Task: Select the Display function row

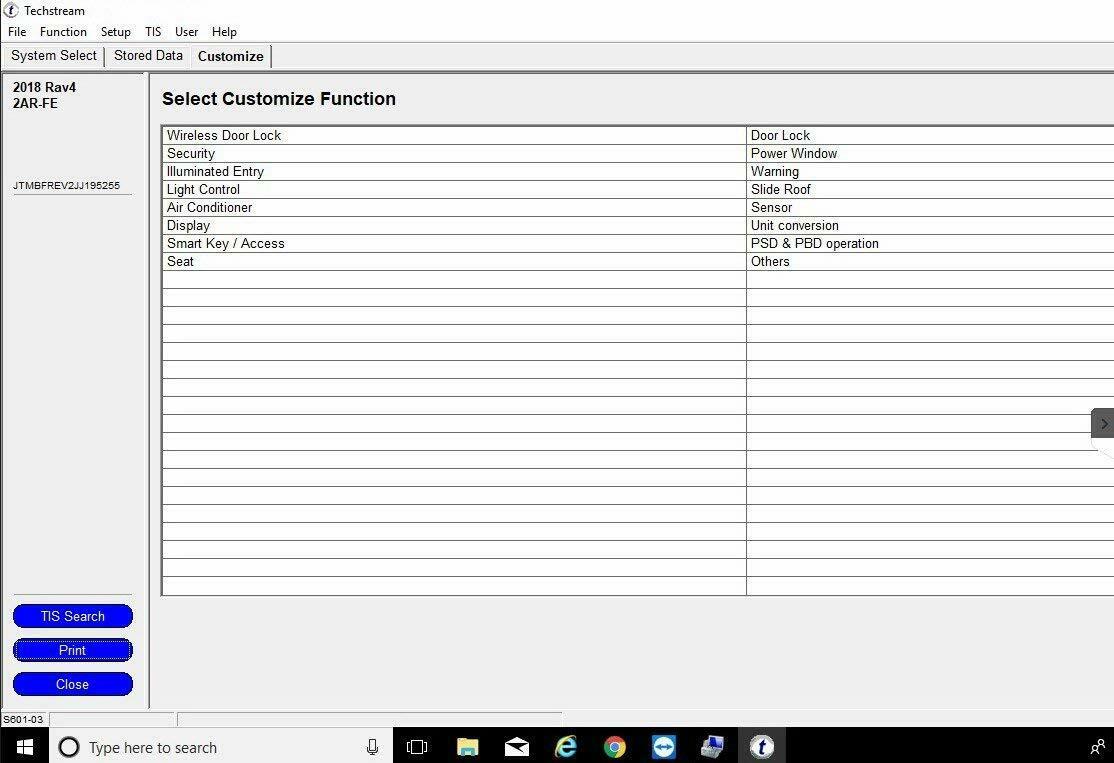Action: click(454, 225)
